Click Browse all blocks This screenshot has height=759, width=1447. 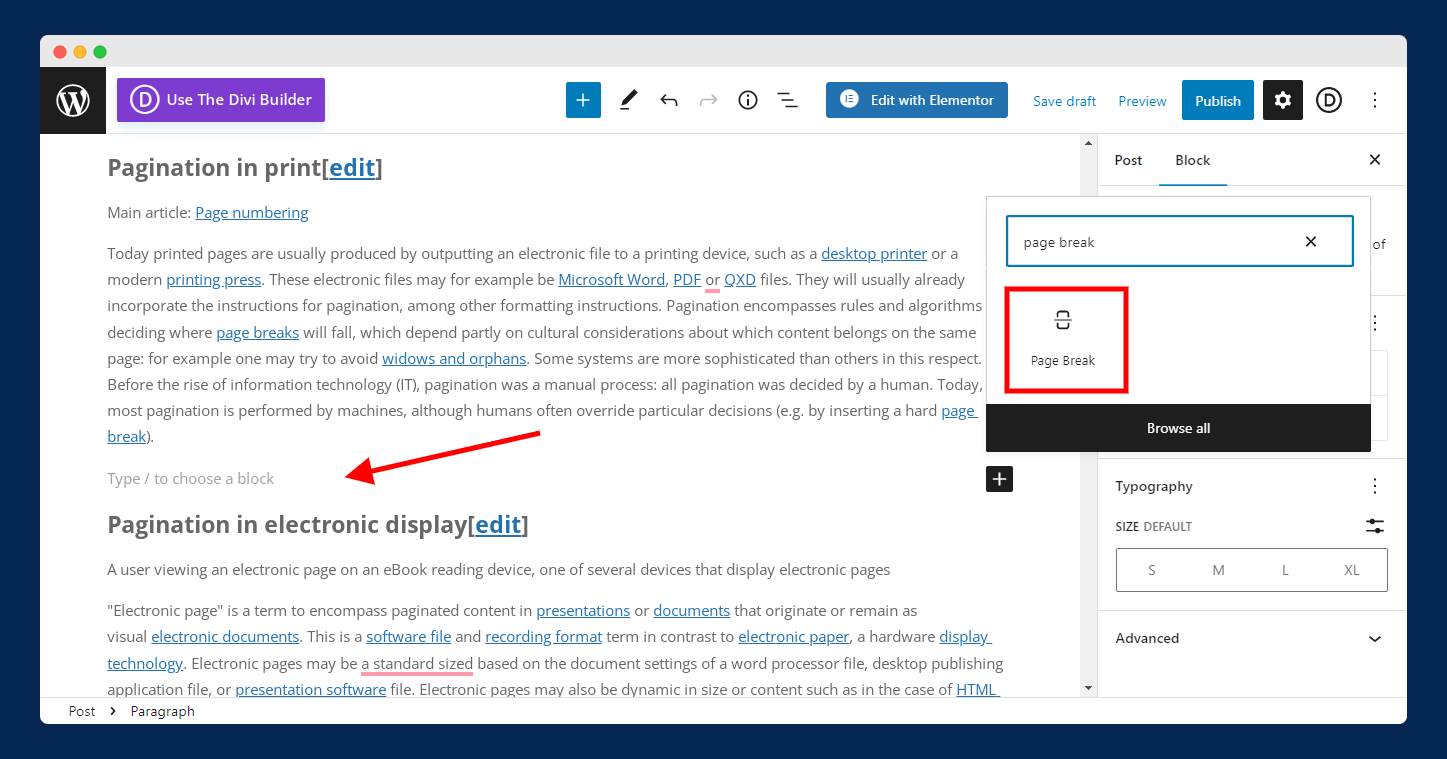point(1178,428)
